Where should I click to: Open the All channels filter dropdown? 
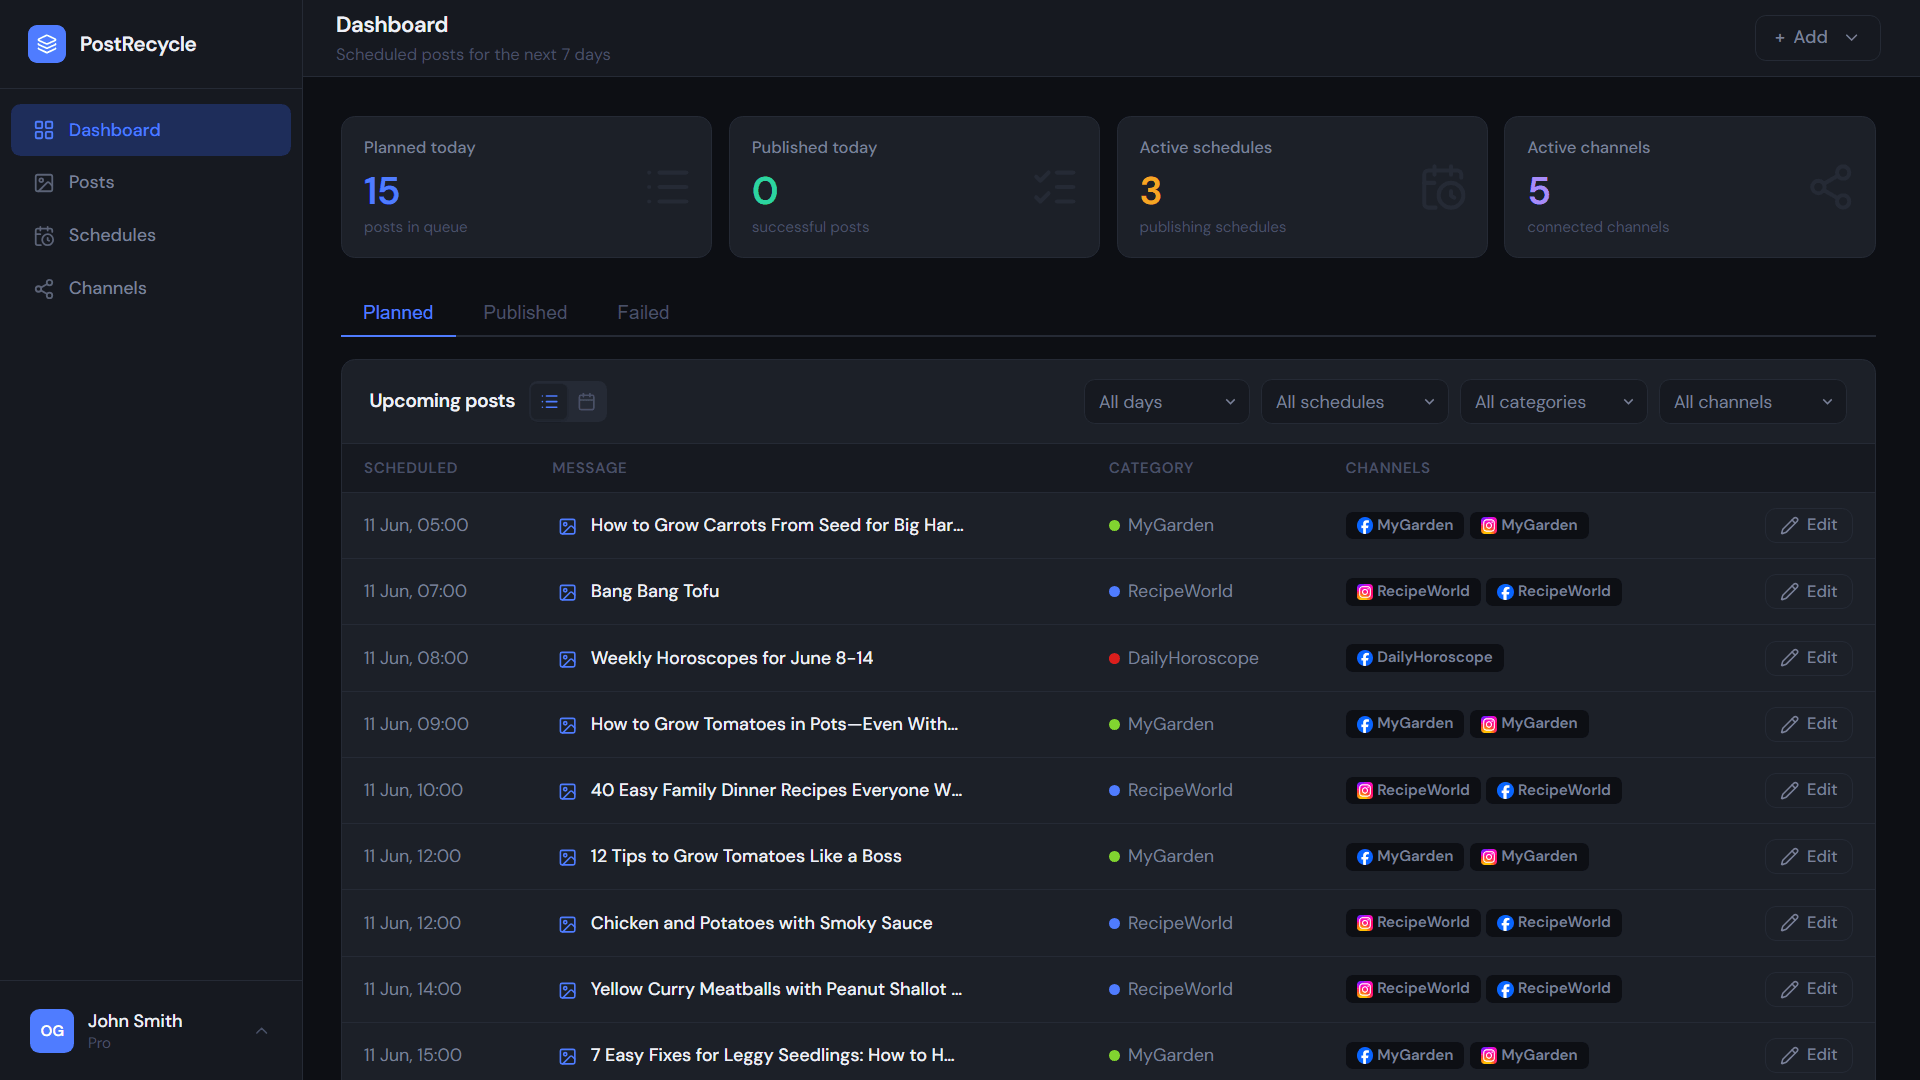pyautogui.click(x=1752, y=401)
